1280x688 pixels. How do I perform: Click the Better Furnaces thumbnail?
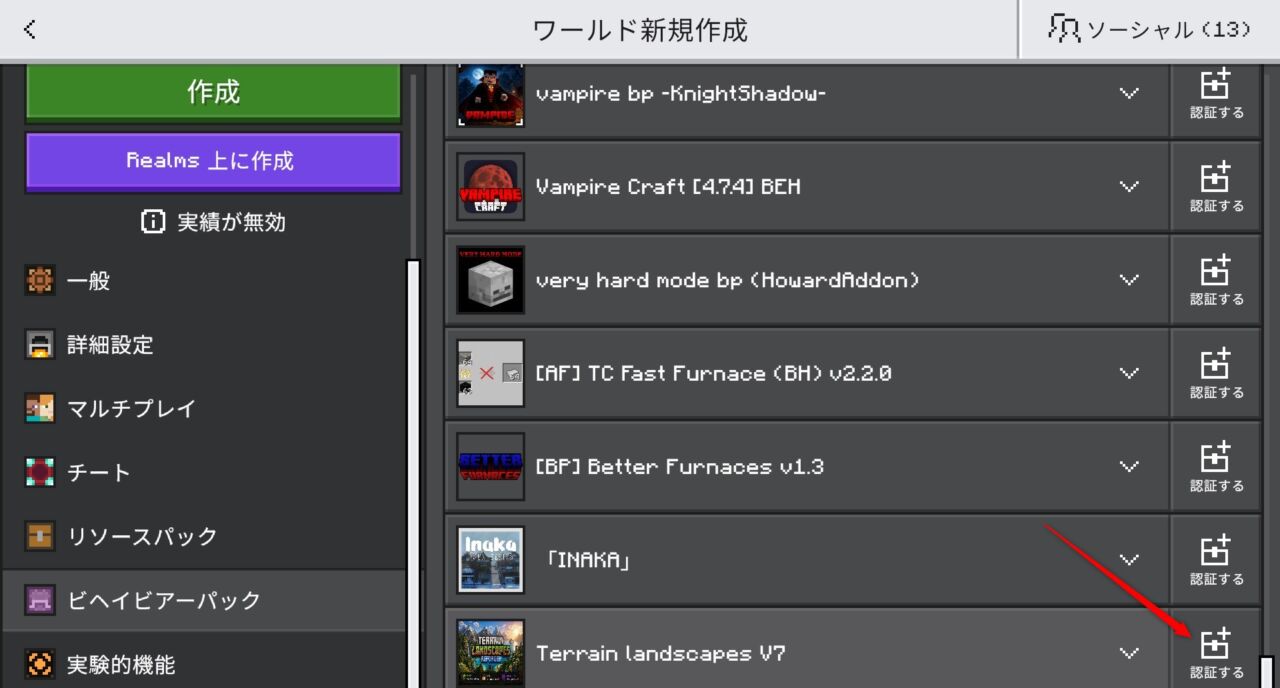tap(490, 467)
